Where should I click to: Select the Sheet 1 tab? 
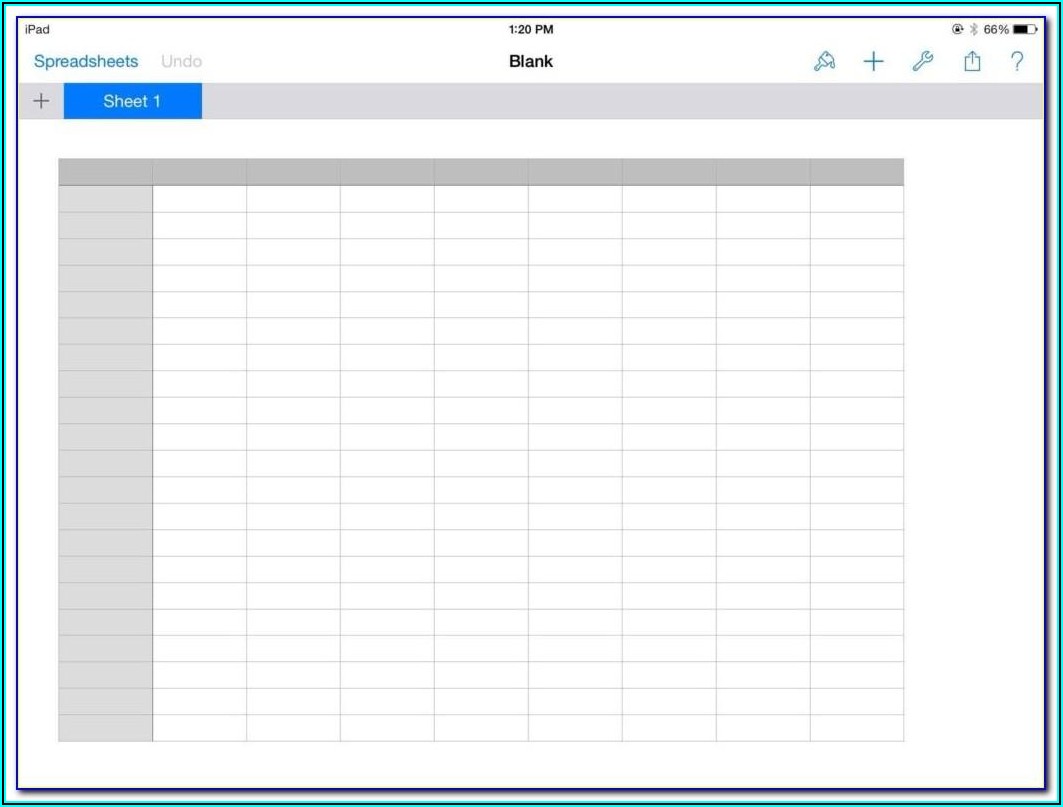click(133, 101)
